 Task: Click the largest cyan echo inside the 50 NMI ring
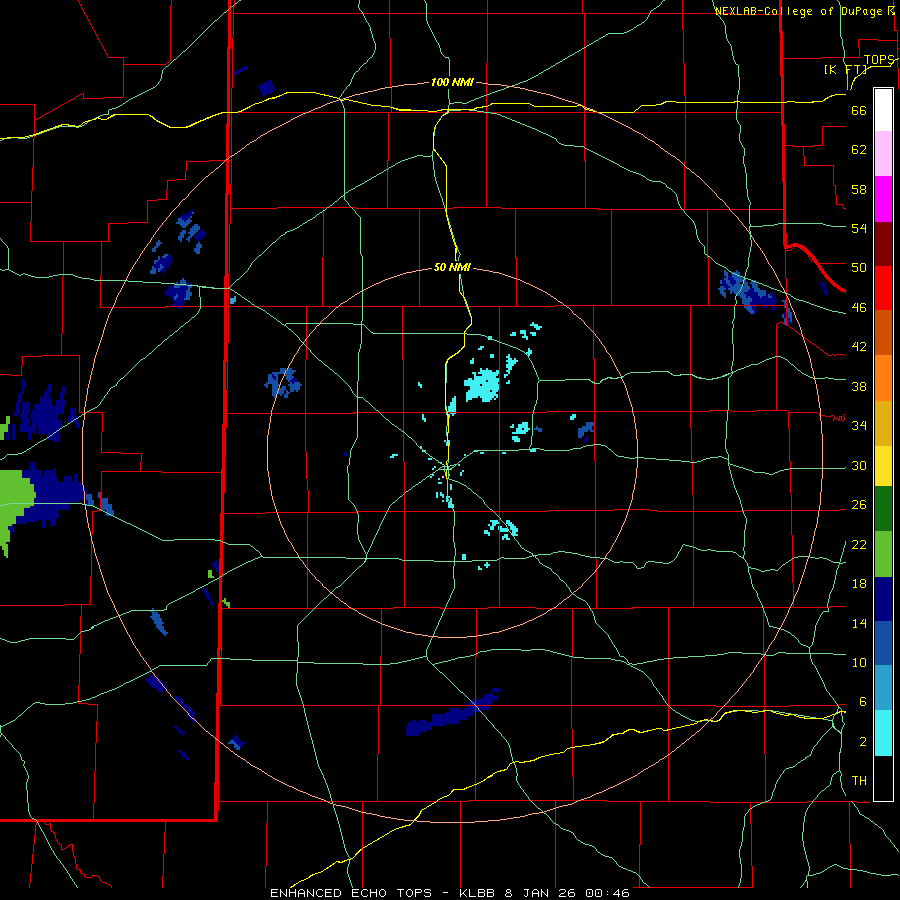(482, 384)
